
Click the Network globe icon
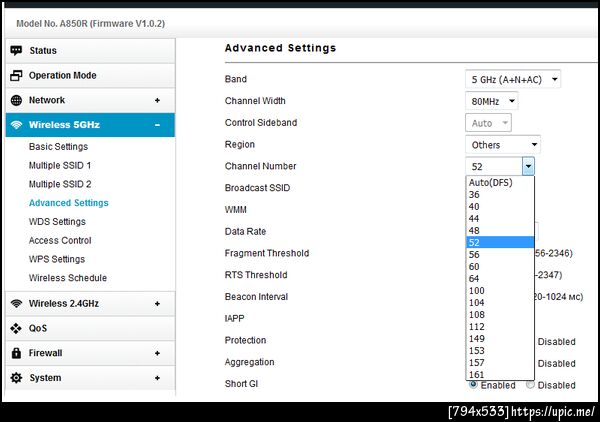[16, 101]
